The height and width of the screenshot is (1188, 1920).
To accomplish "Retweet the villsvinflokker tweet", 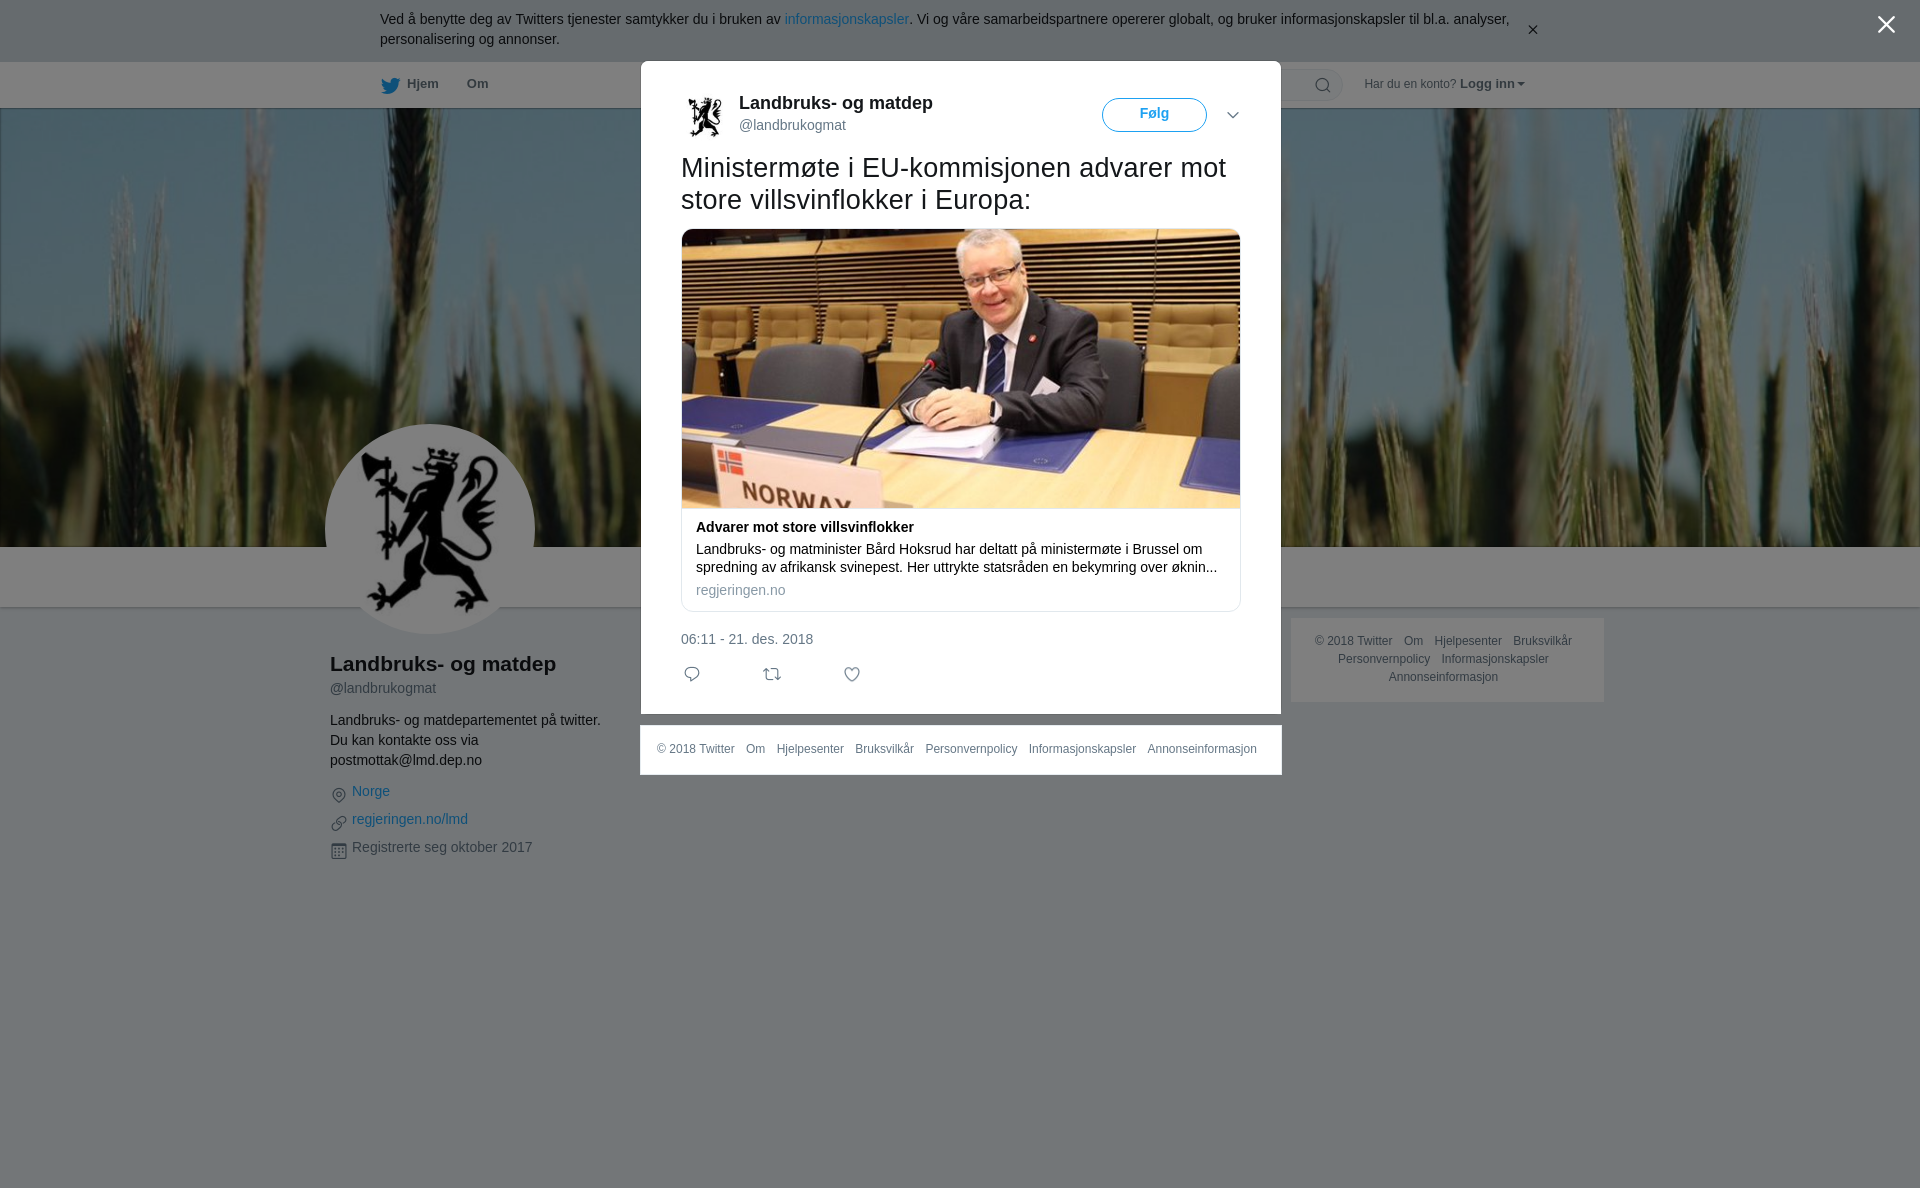I will (x=772, y=674).
